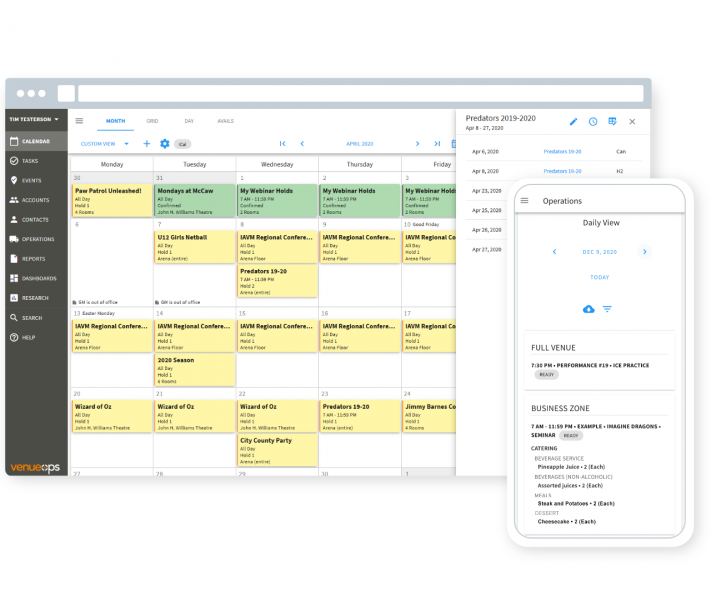This screenshot has height=600, width=711.
Task: Open the filter icon in Operations daily view
Action: click(607, 309)
